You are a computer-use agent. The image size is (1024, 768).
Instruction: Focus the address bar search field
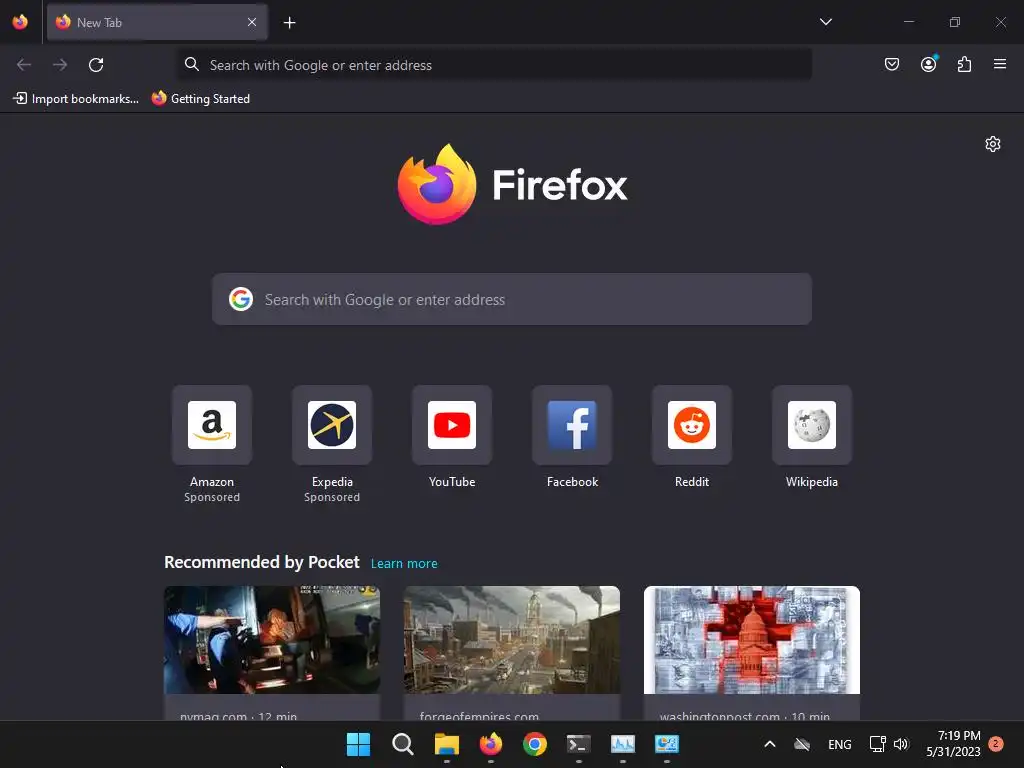pyautogui.click(x=494, y=65)
